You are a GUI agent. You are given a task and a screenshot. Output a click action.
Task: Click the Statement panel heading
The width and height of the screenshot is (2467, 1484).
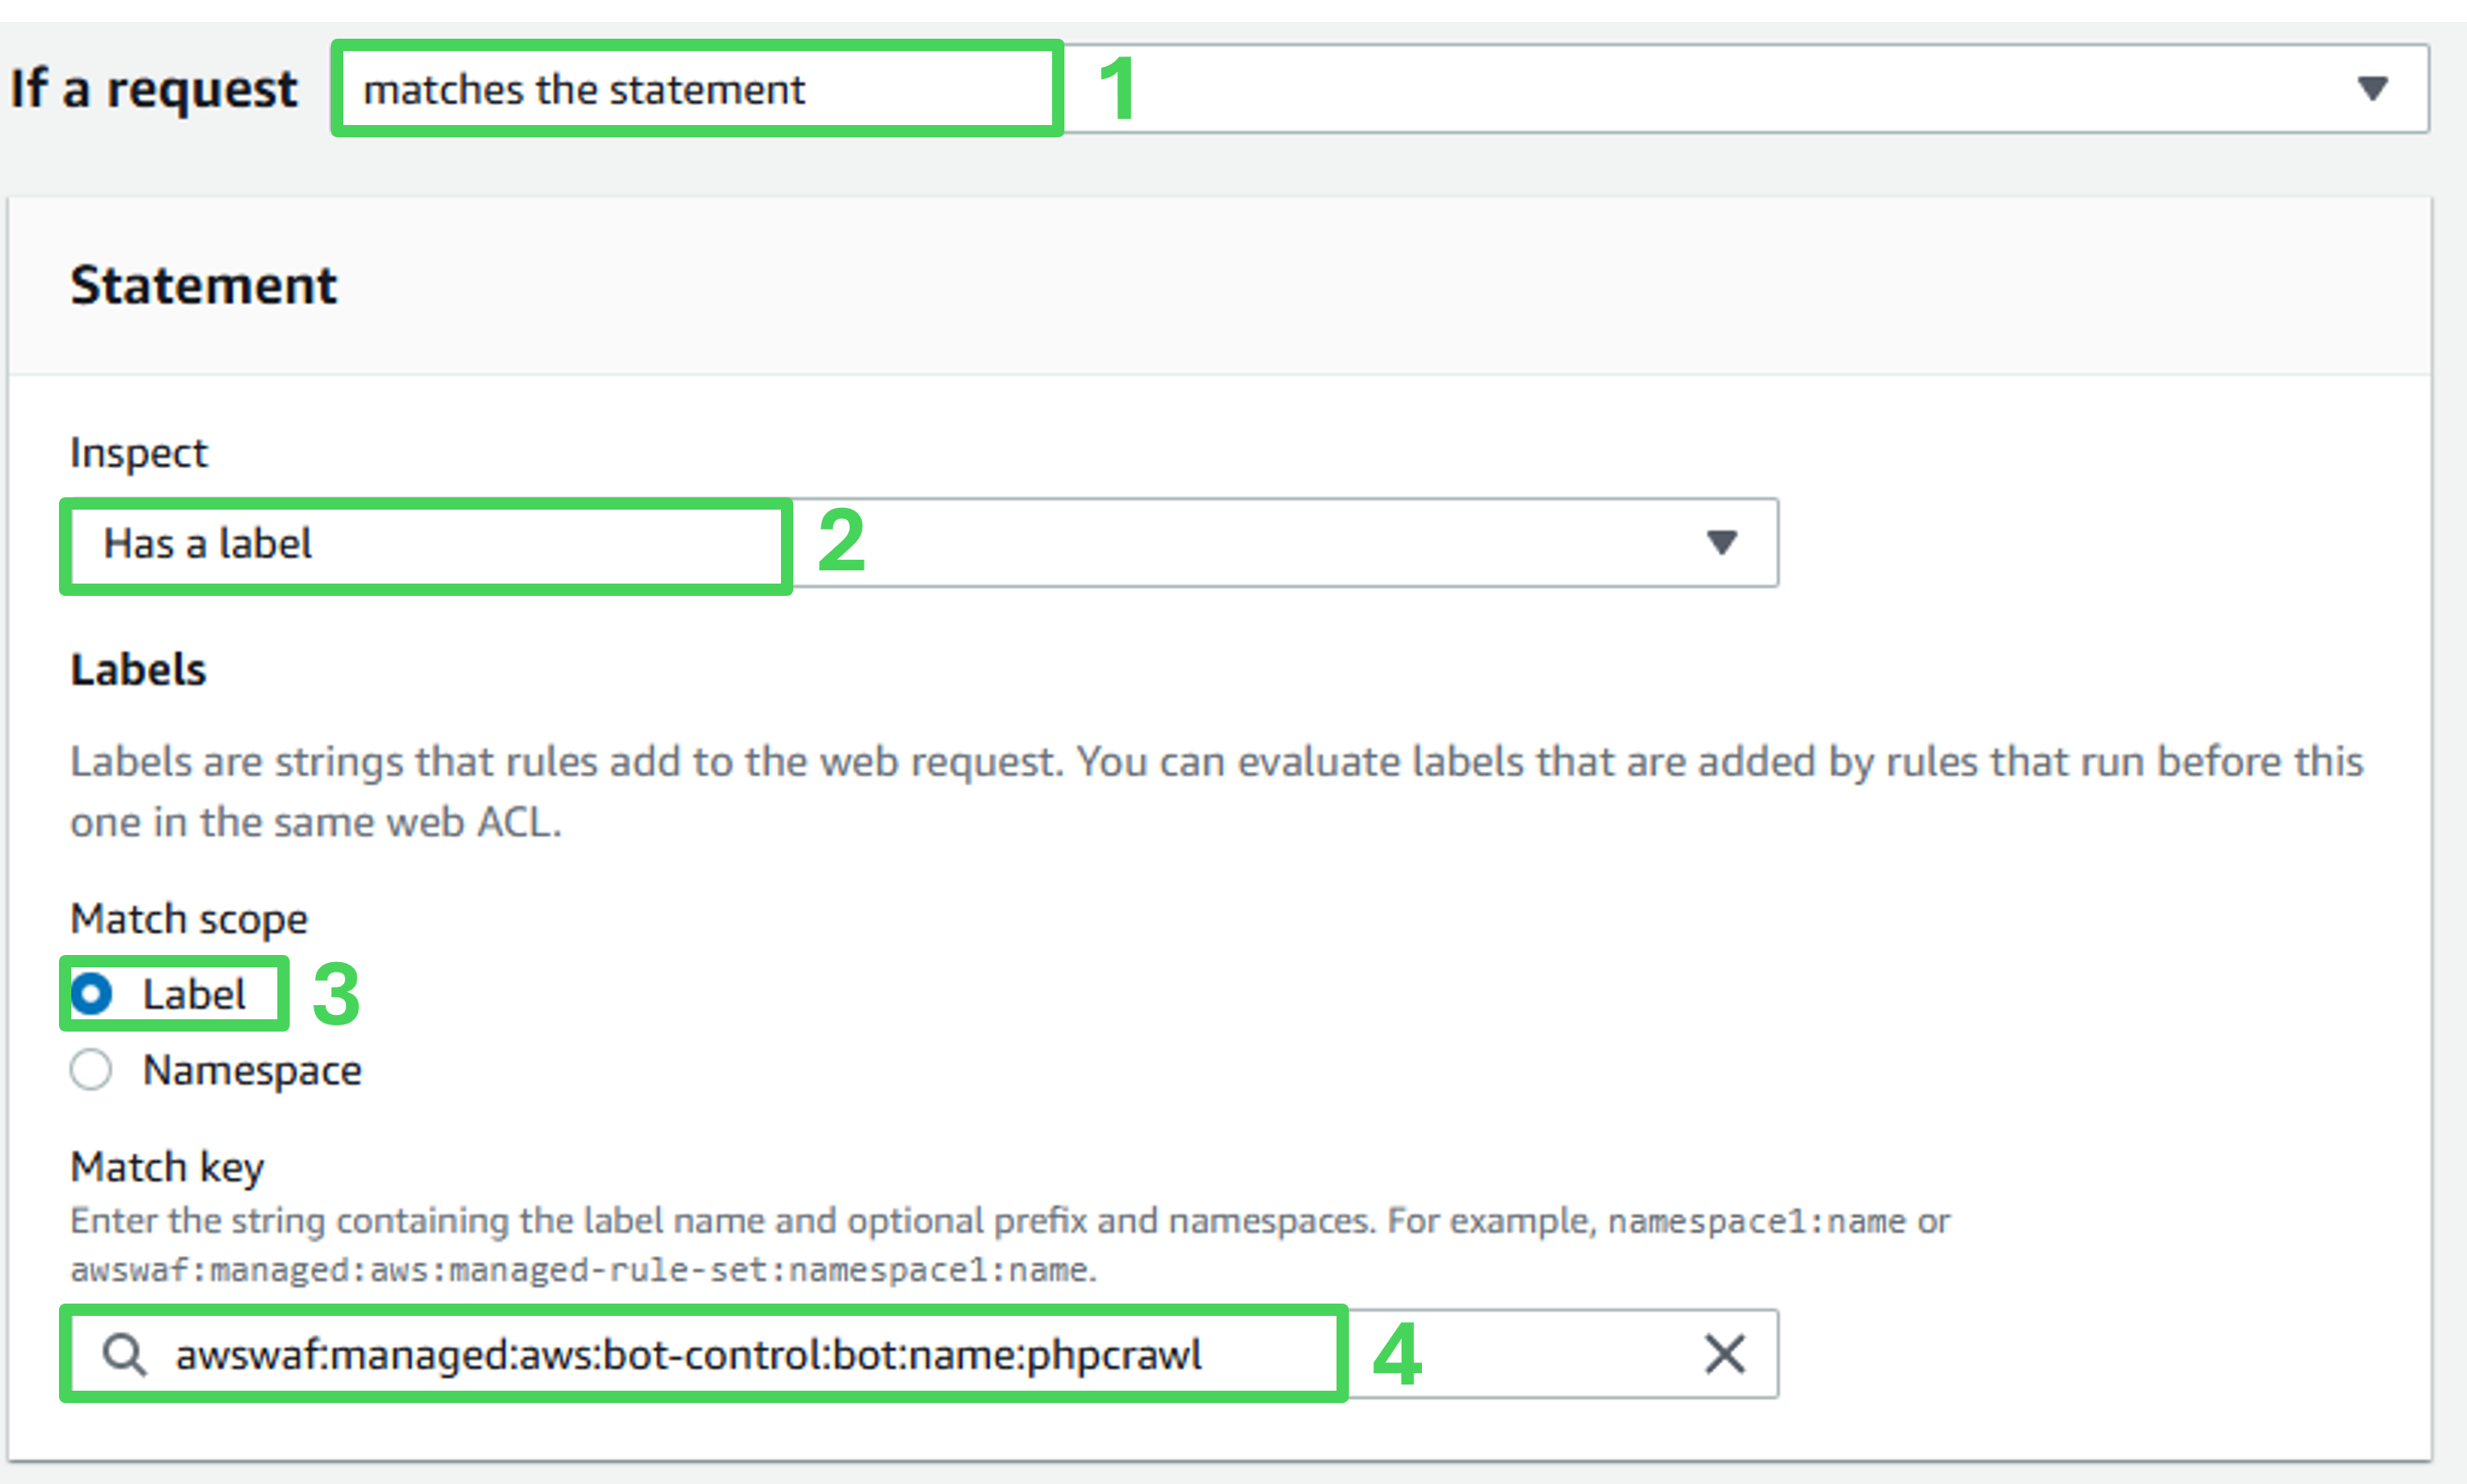(204, 285)
